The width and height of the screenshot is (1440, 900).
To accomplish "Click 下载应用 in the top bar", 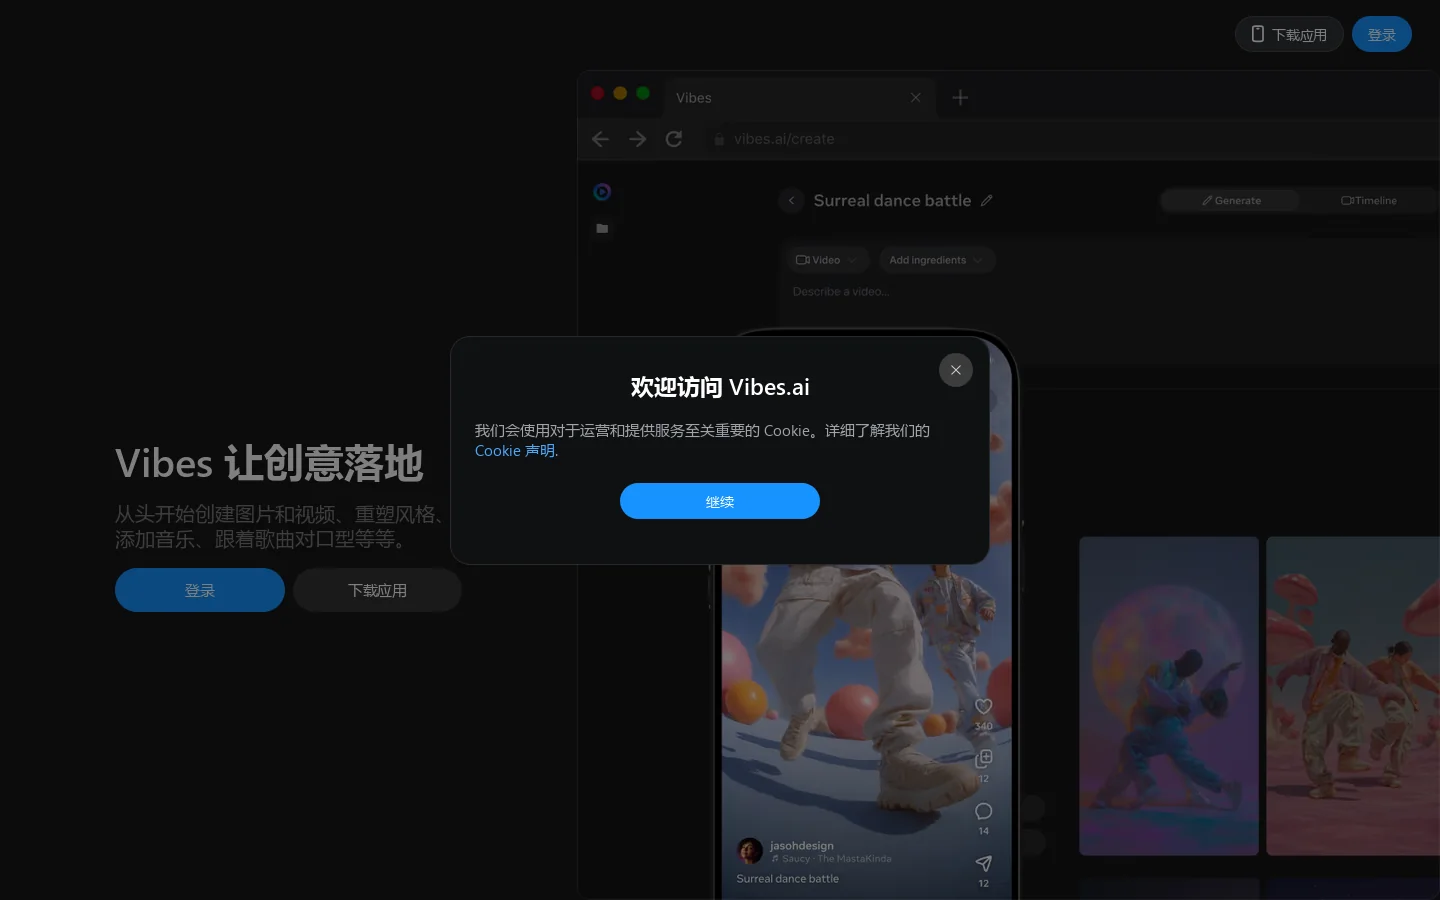I will click(1289, 34).
